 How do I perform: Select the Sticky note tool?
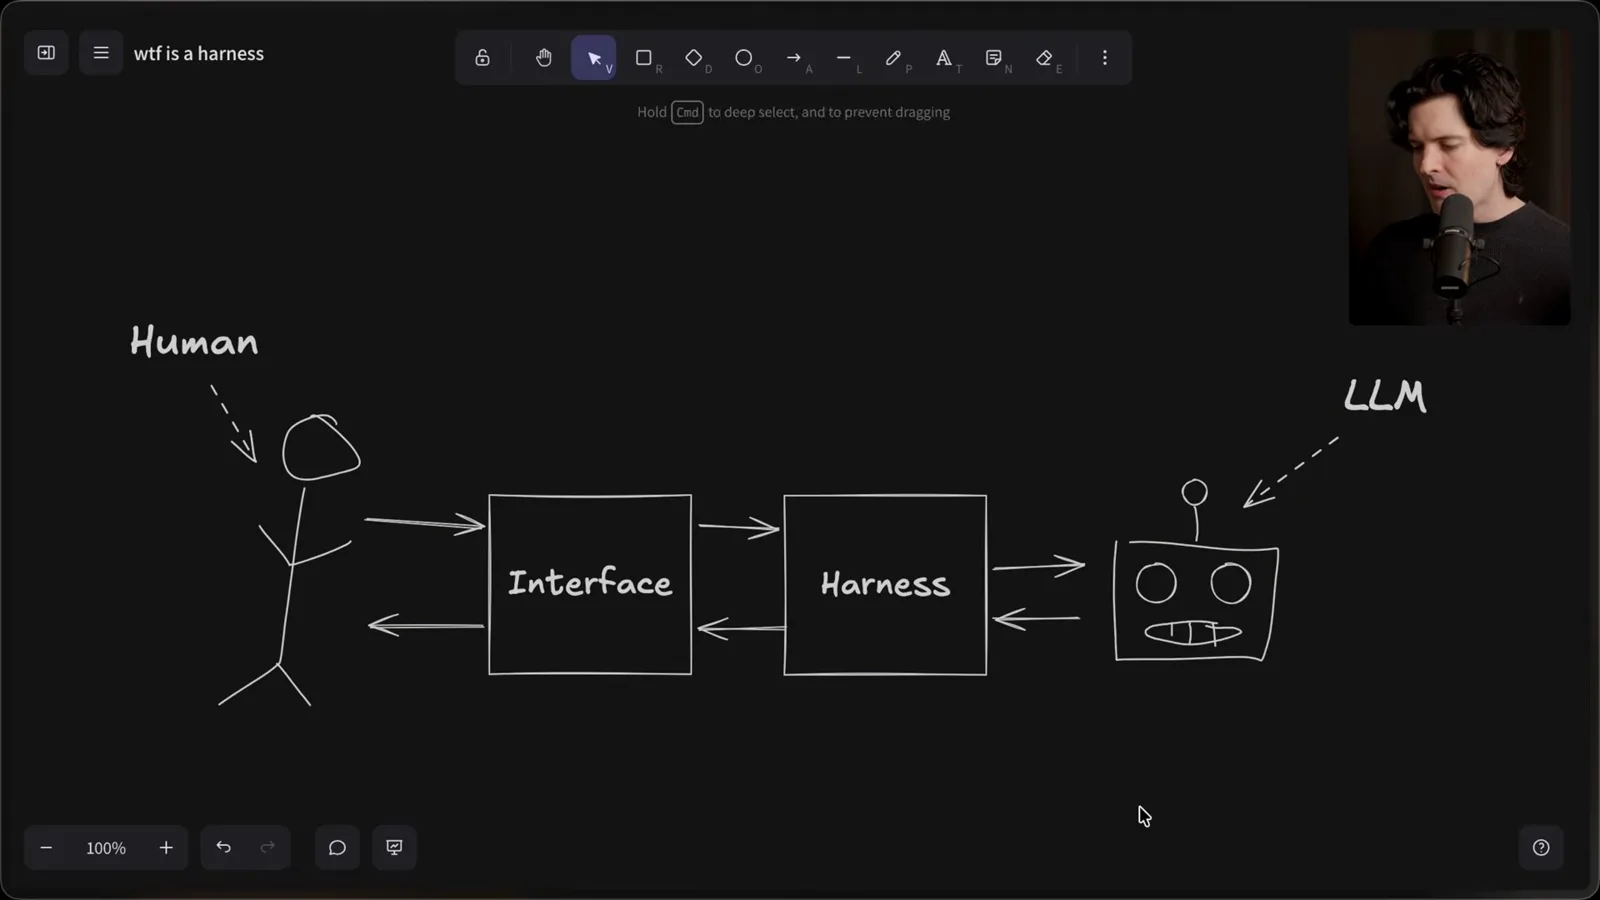click(x=994, y=58)
